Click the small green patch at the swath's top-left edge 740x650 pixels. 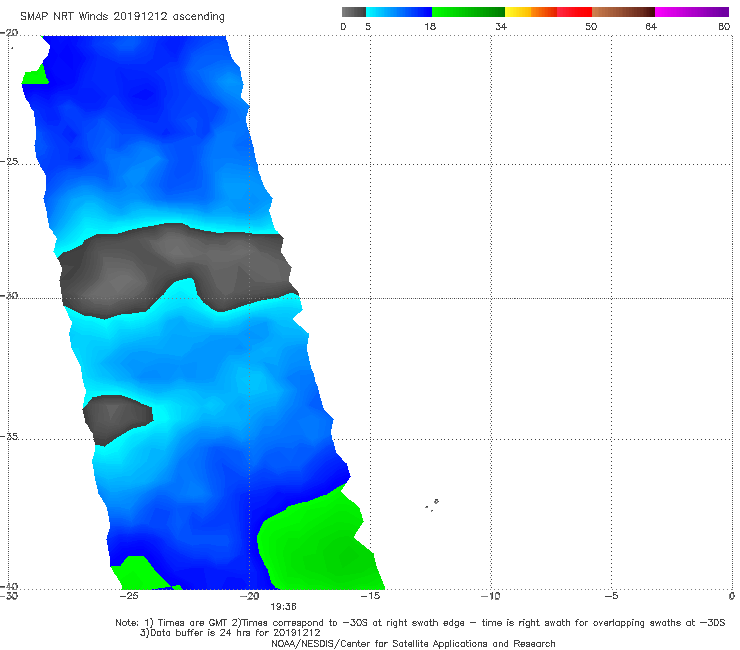click(35, 76)
